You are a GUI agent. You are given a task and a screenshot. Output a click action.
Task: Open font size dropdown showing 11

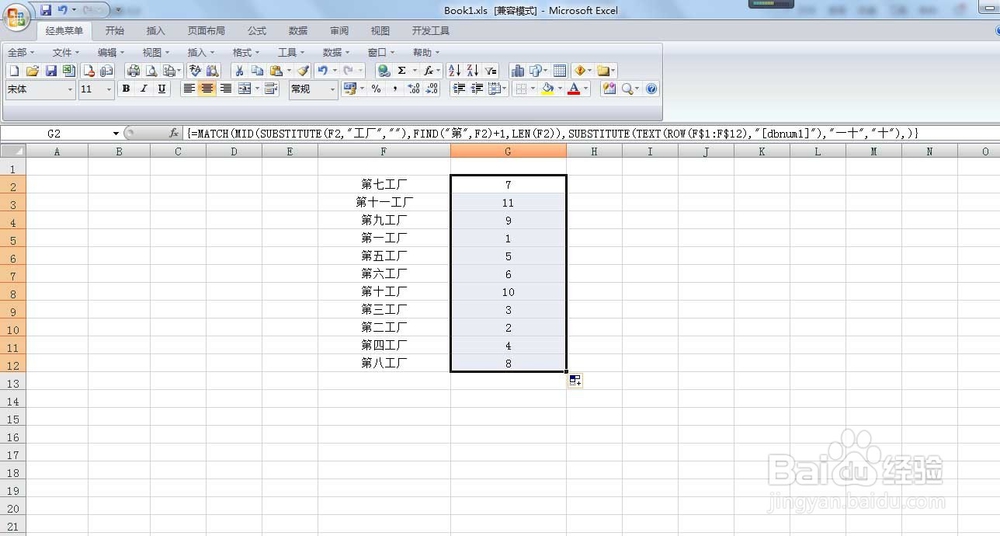coord(108,89)
